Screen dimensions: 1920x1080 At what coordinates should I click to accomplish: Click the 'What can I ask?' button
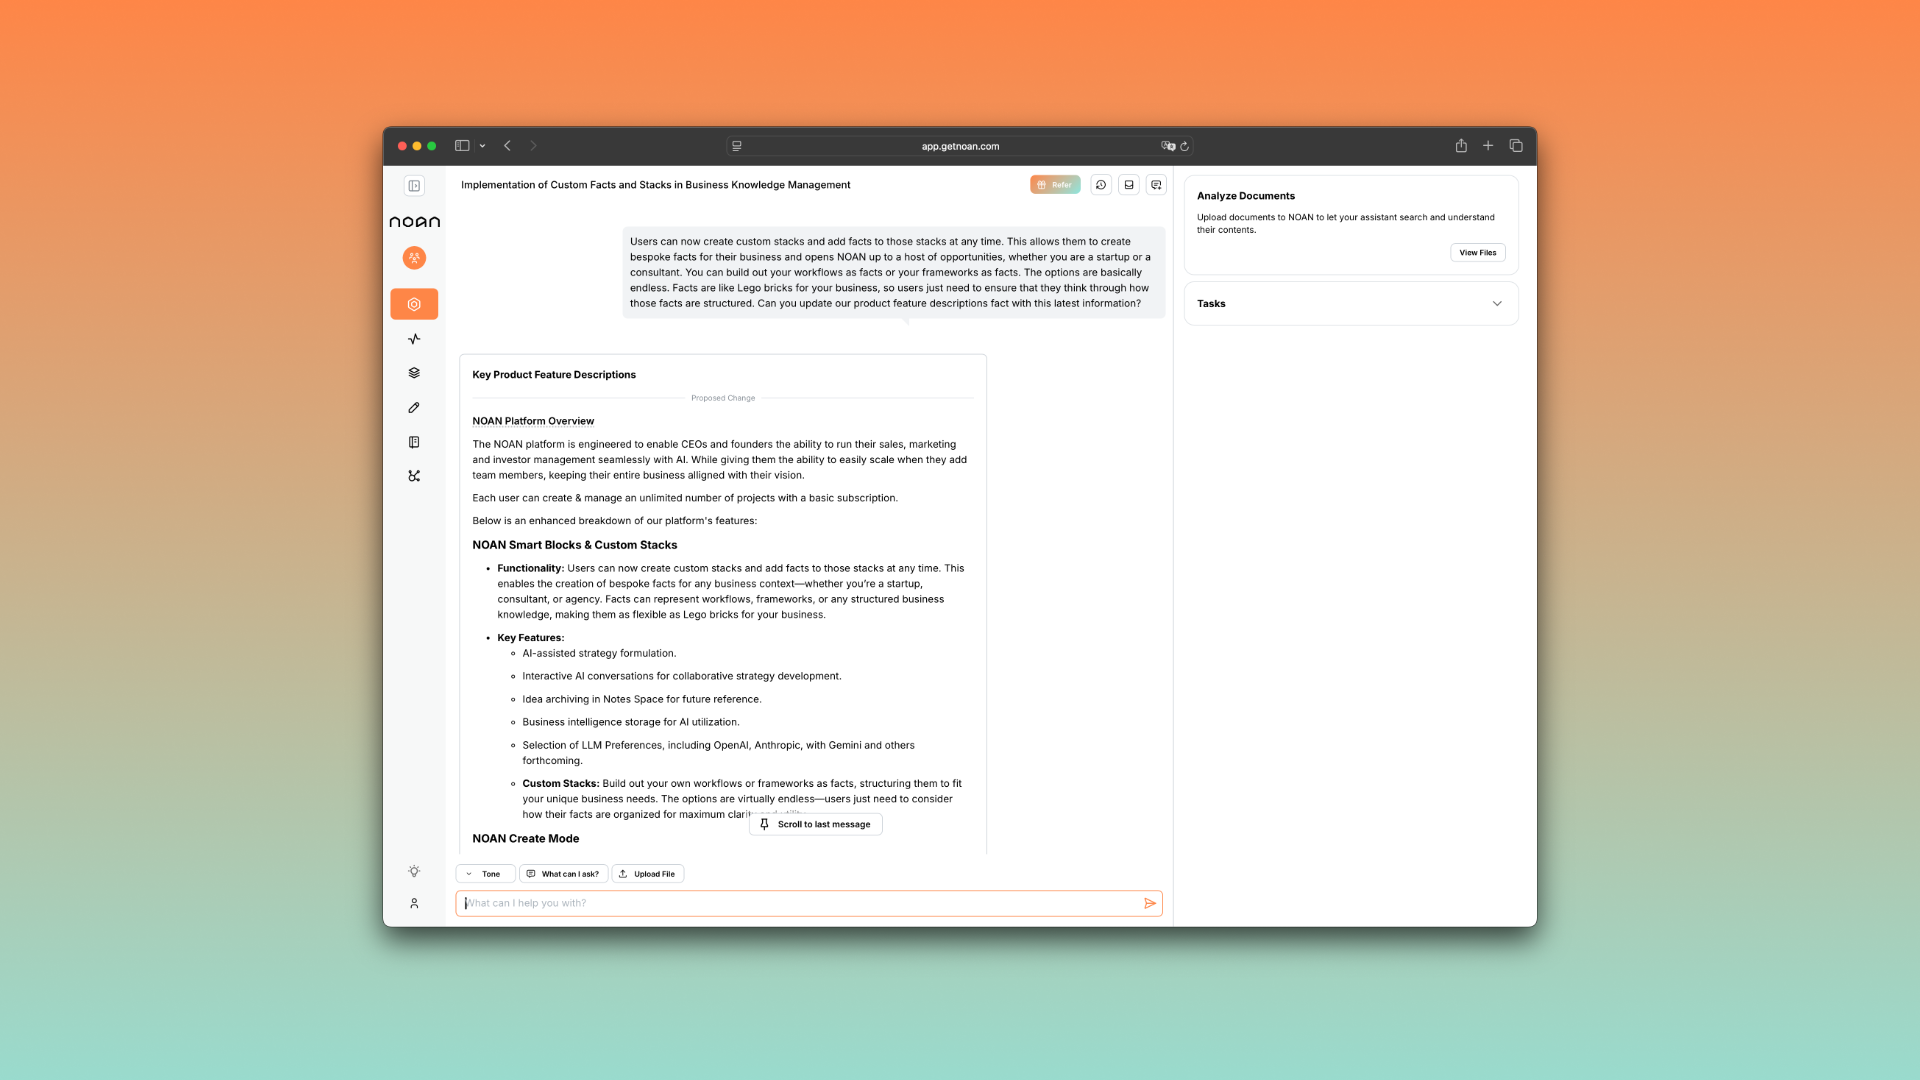(563, 874)
